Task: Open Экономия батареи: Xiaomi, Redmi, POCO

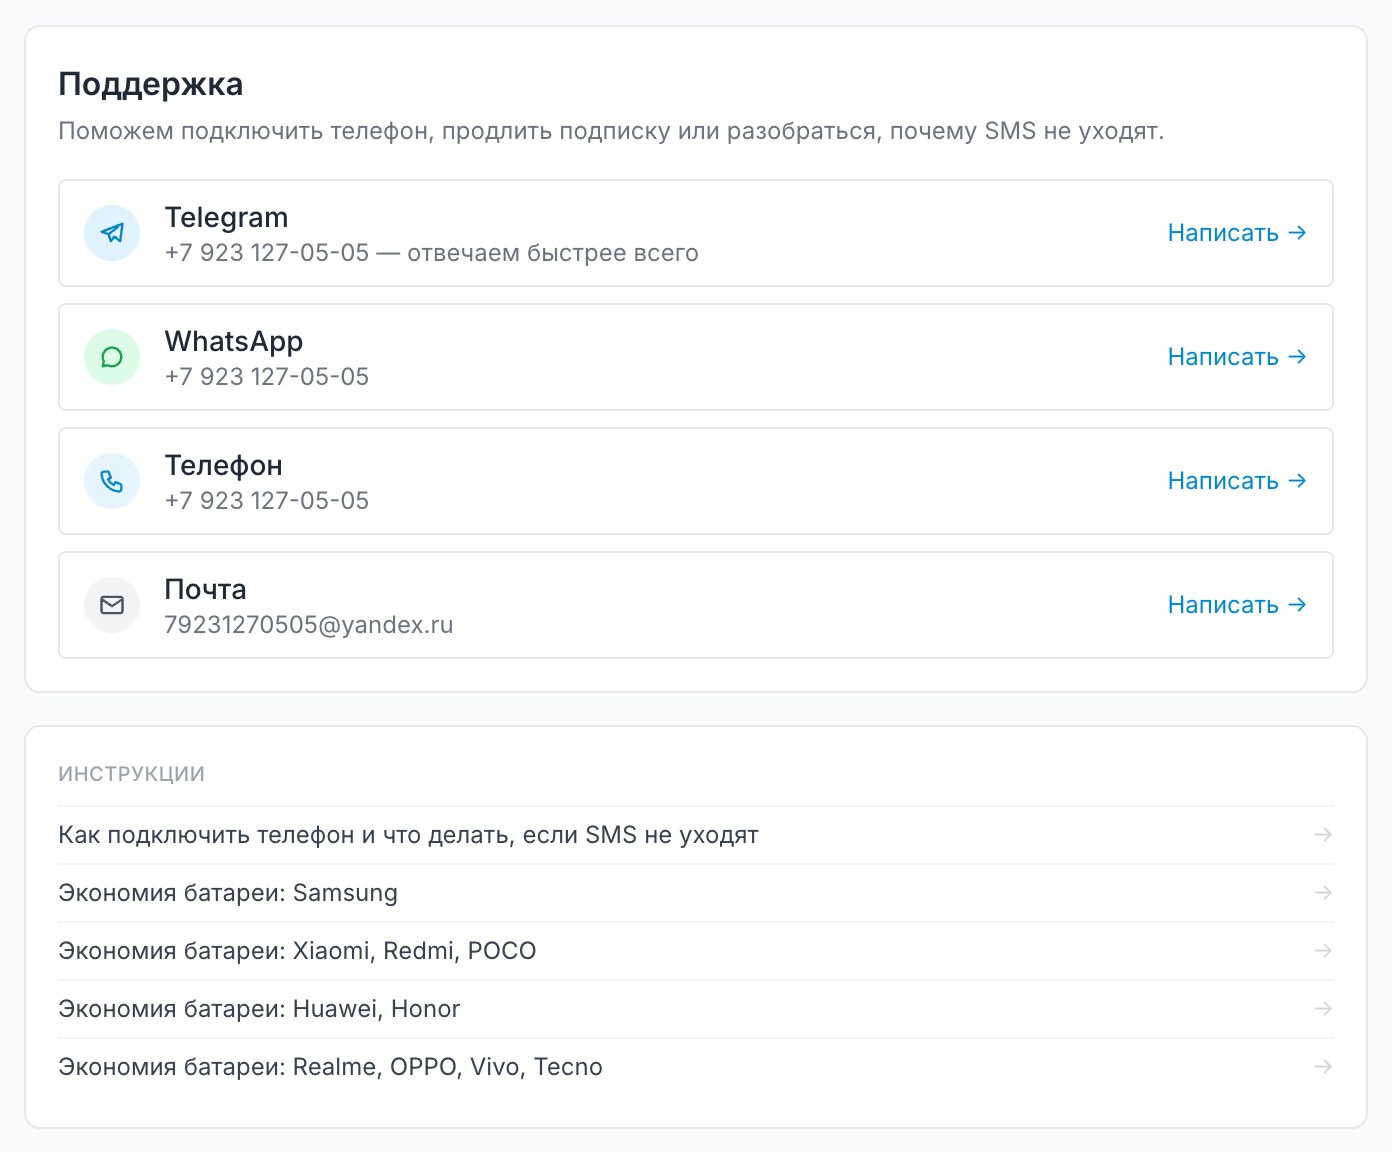Action: (696, 951)
